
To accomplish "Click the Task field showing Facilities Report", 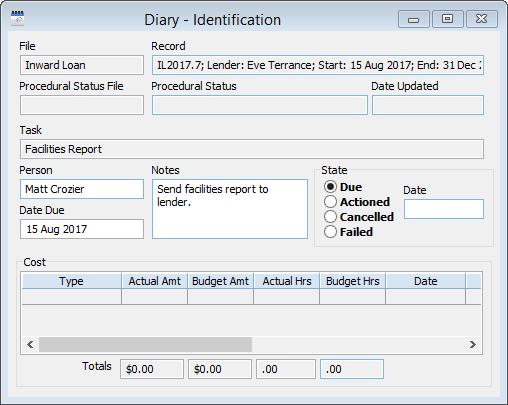I will pos(252,149).
